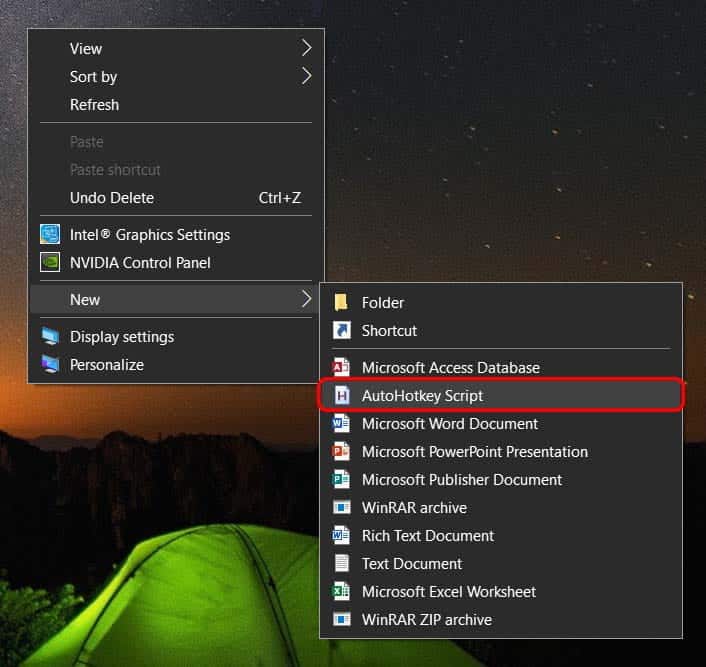Create a new Shortcut

click(x=501, y=331)
